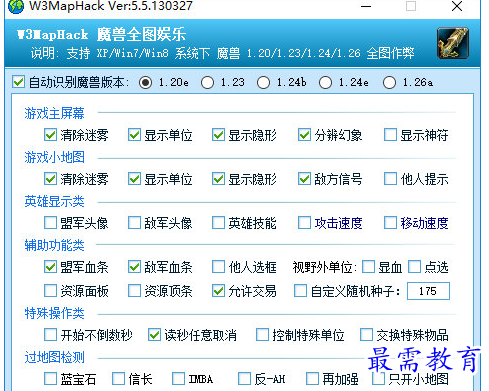Toggle 分辨幻象 checkbox

[x=304, y=135]
